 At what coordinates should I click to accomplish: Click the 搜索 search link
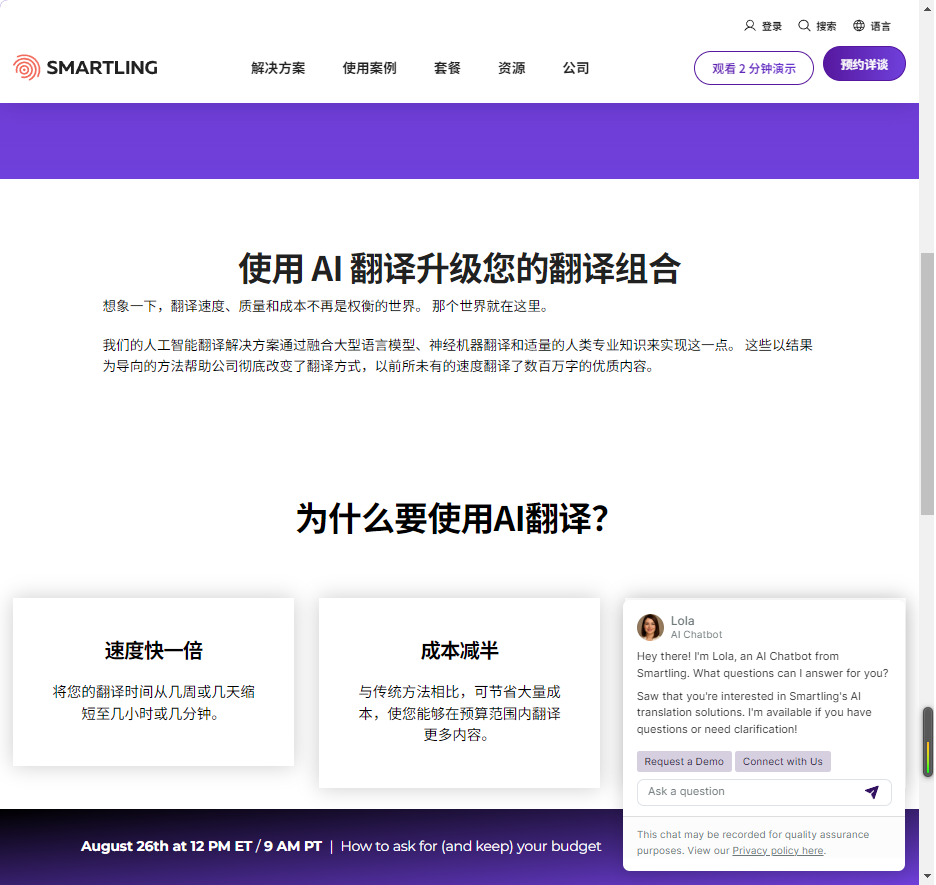click(x=826, y=26)
